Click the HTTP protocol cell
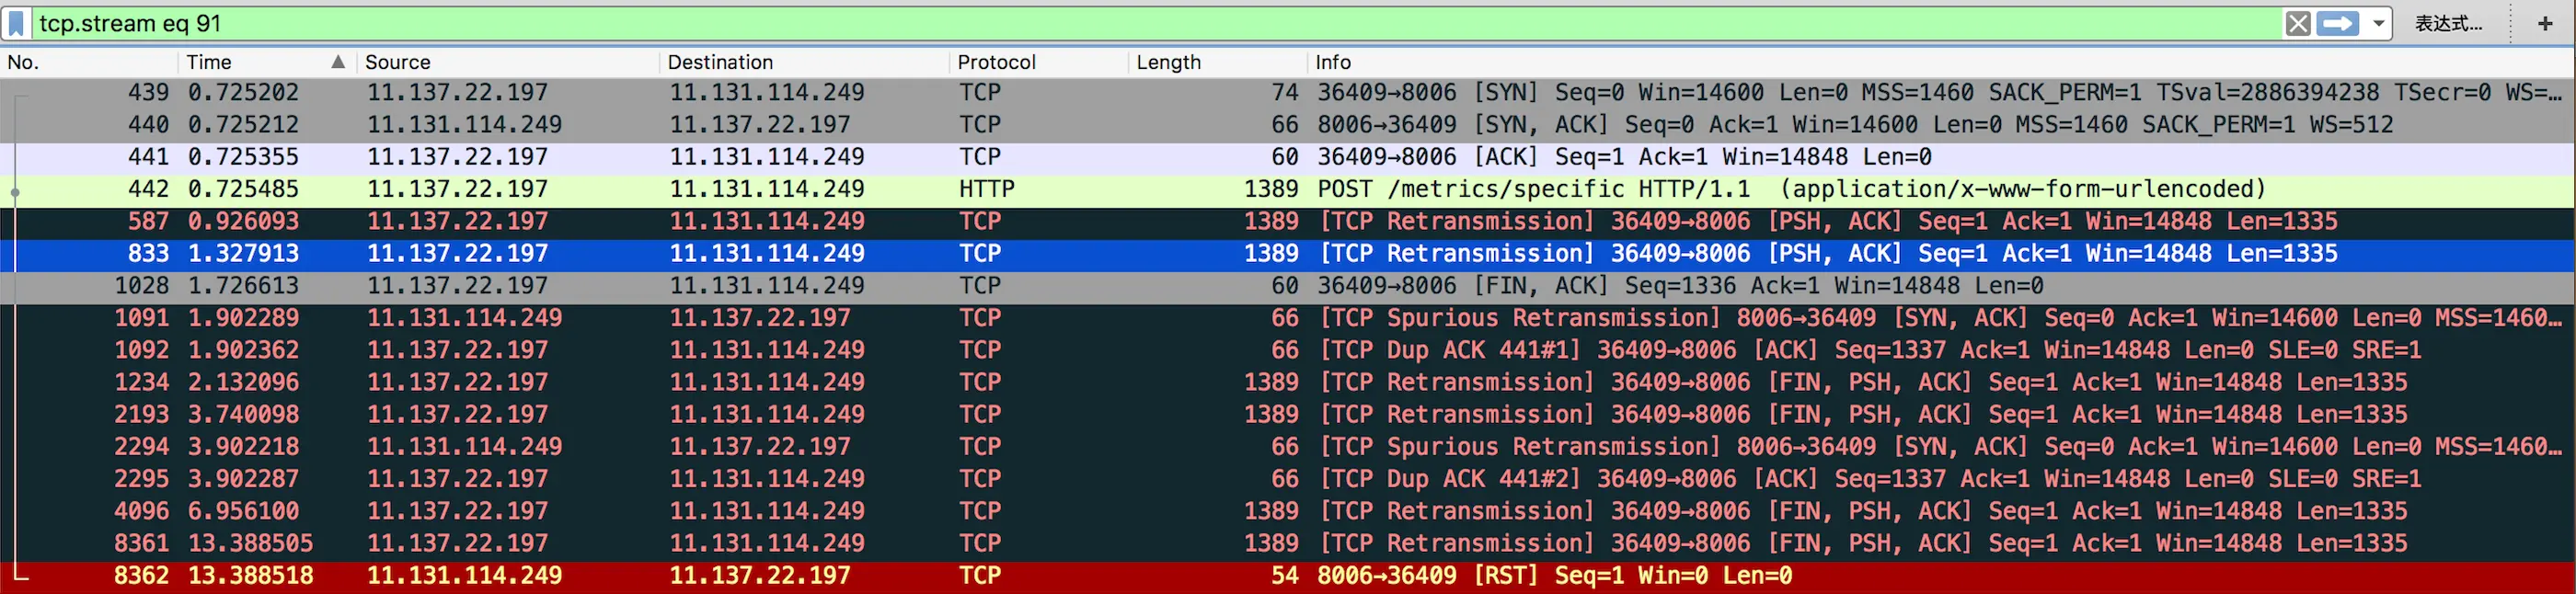 coord(986,189)
